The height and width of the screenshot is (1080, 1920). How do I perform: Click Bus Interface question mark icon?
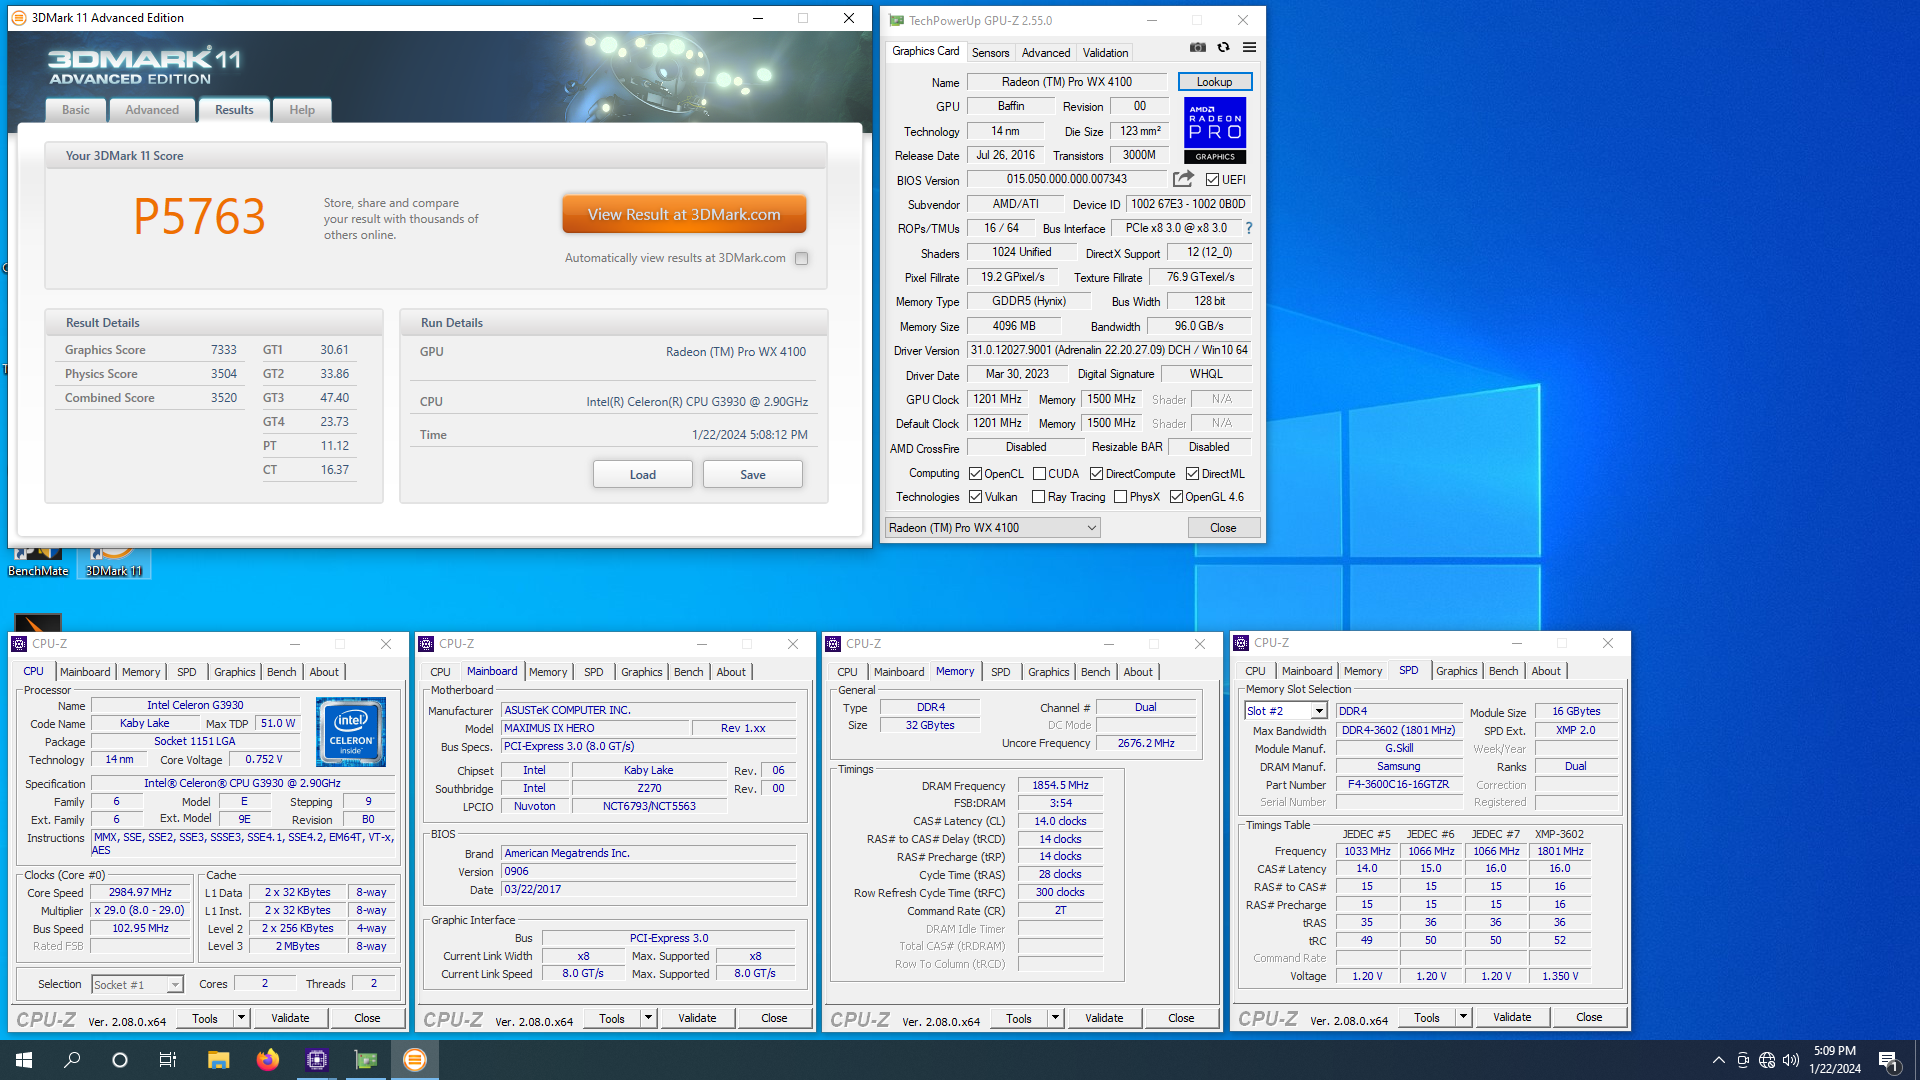pos(1248,228)
